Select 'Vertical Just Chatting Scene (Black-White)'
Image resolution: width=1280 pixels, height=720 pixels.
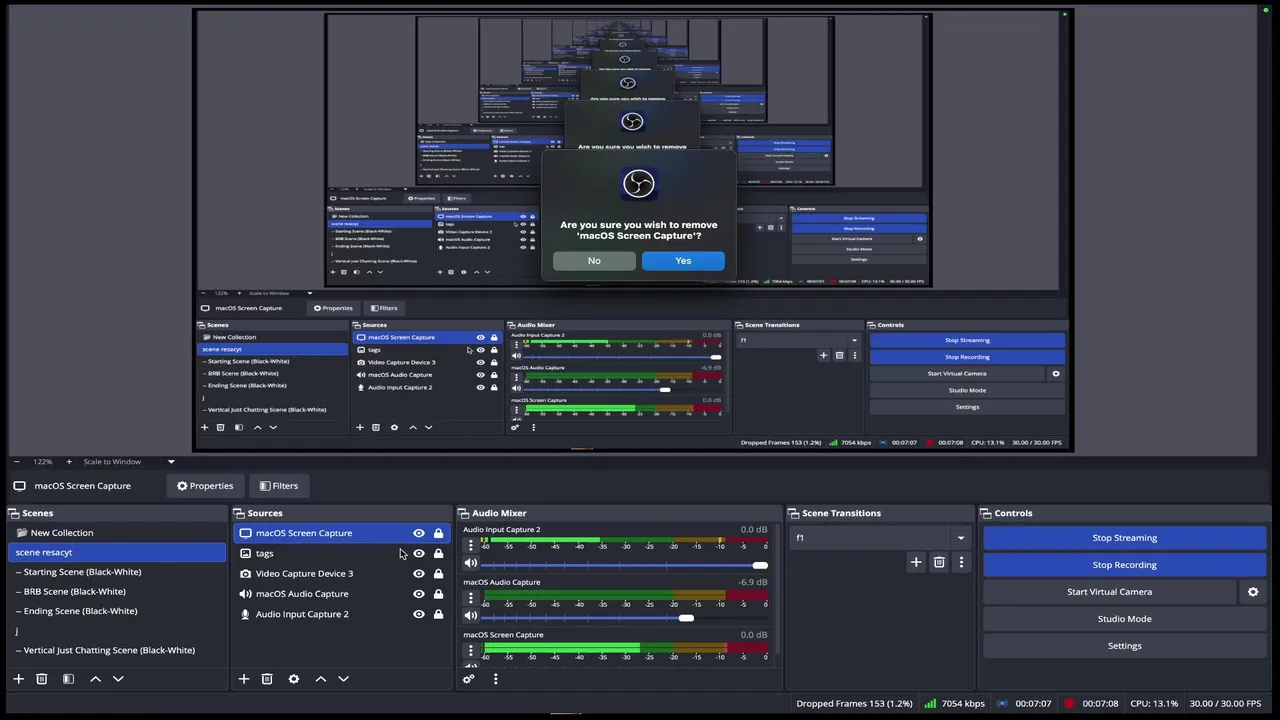click(x=117, y=650)
